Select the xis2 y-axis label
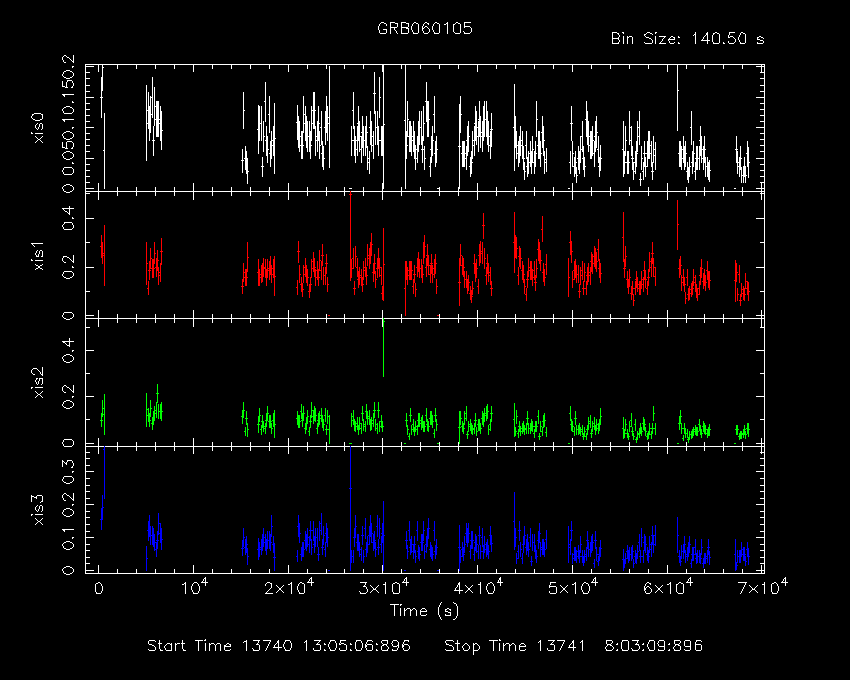 click(x=38, y=382)
